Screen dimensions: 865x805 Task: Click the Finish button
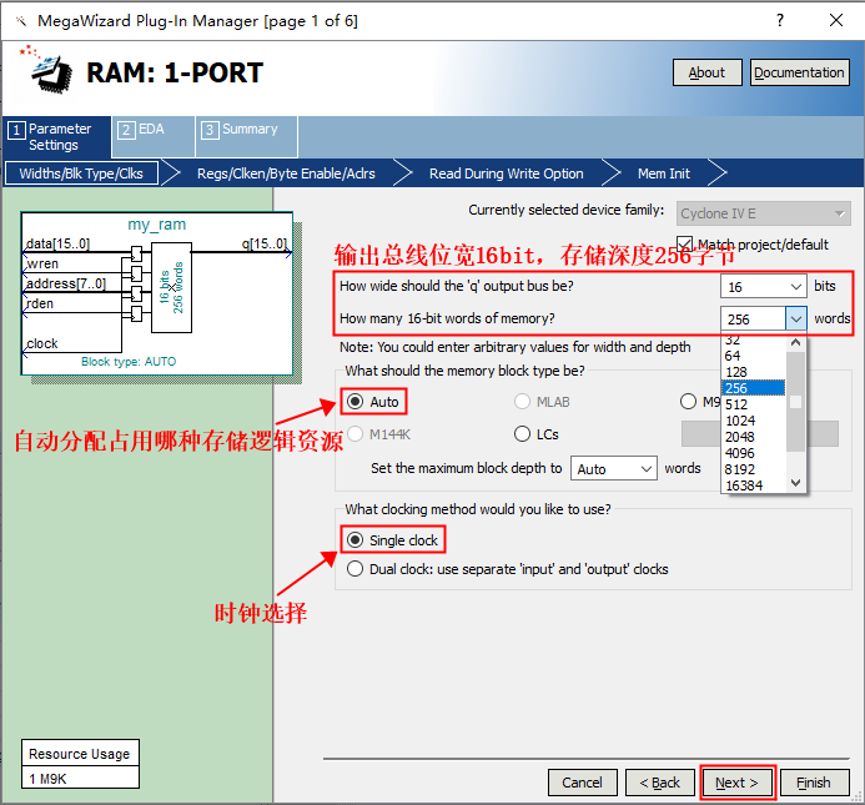coord(813,782)
